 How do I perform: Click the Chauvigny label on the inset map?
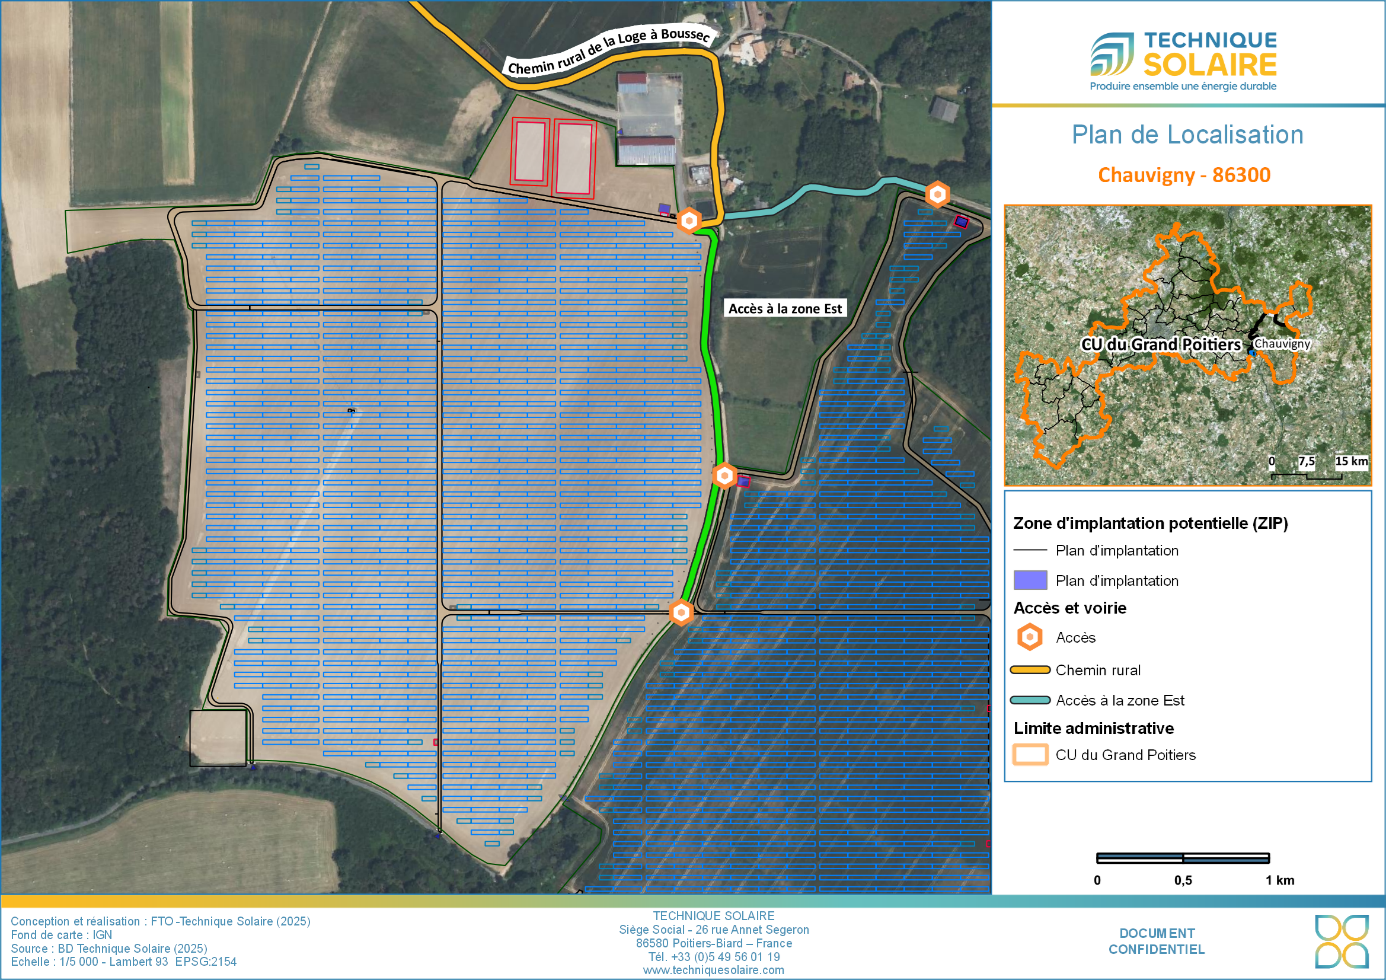pyautogui.click(x=1282, y=344)
